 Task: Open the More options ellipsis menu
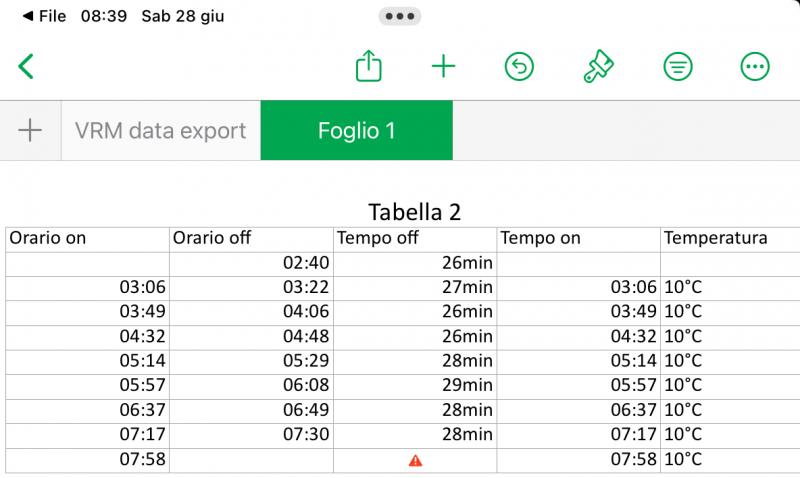[x=754, y=67]
